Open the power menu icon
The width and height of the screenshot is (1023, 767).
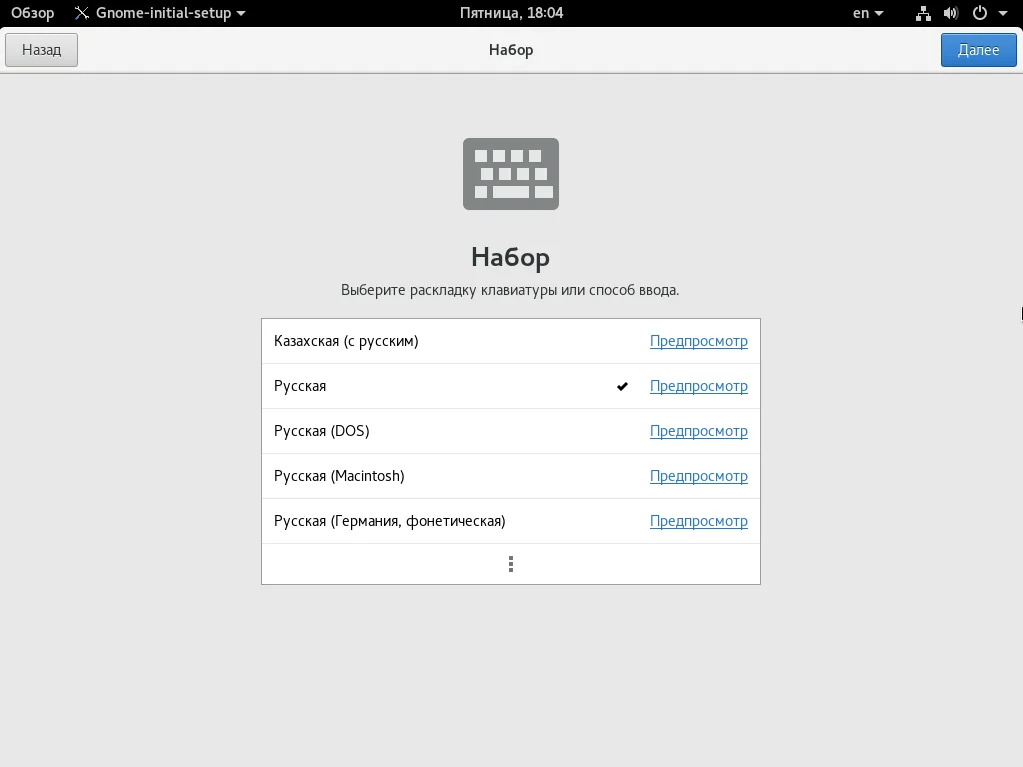pos(979,13)
